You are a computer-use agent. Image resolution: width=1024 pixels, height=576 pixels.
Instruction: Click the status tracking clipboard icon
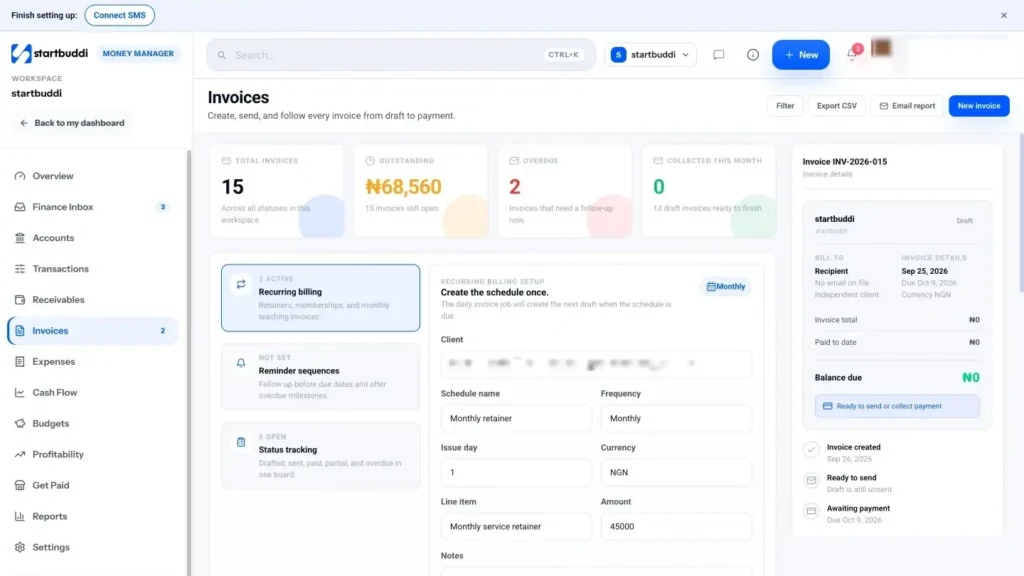point(241,442)
